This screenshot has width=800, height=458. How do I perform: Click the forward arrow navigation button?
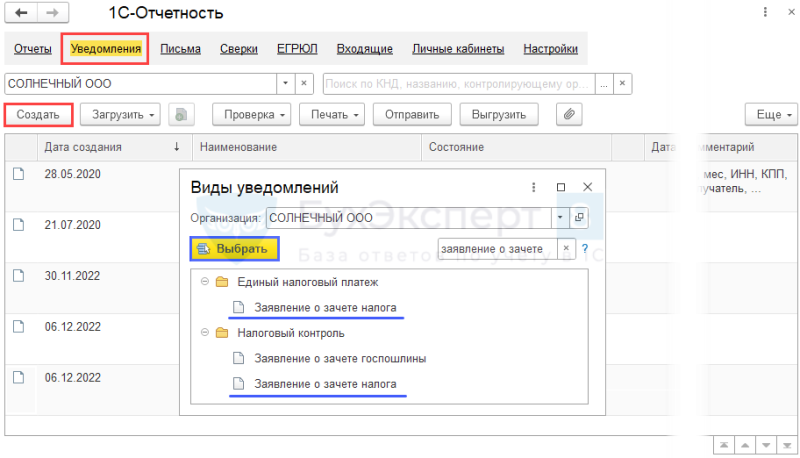point(53,13)
